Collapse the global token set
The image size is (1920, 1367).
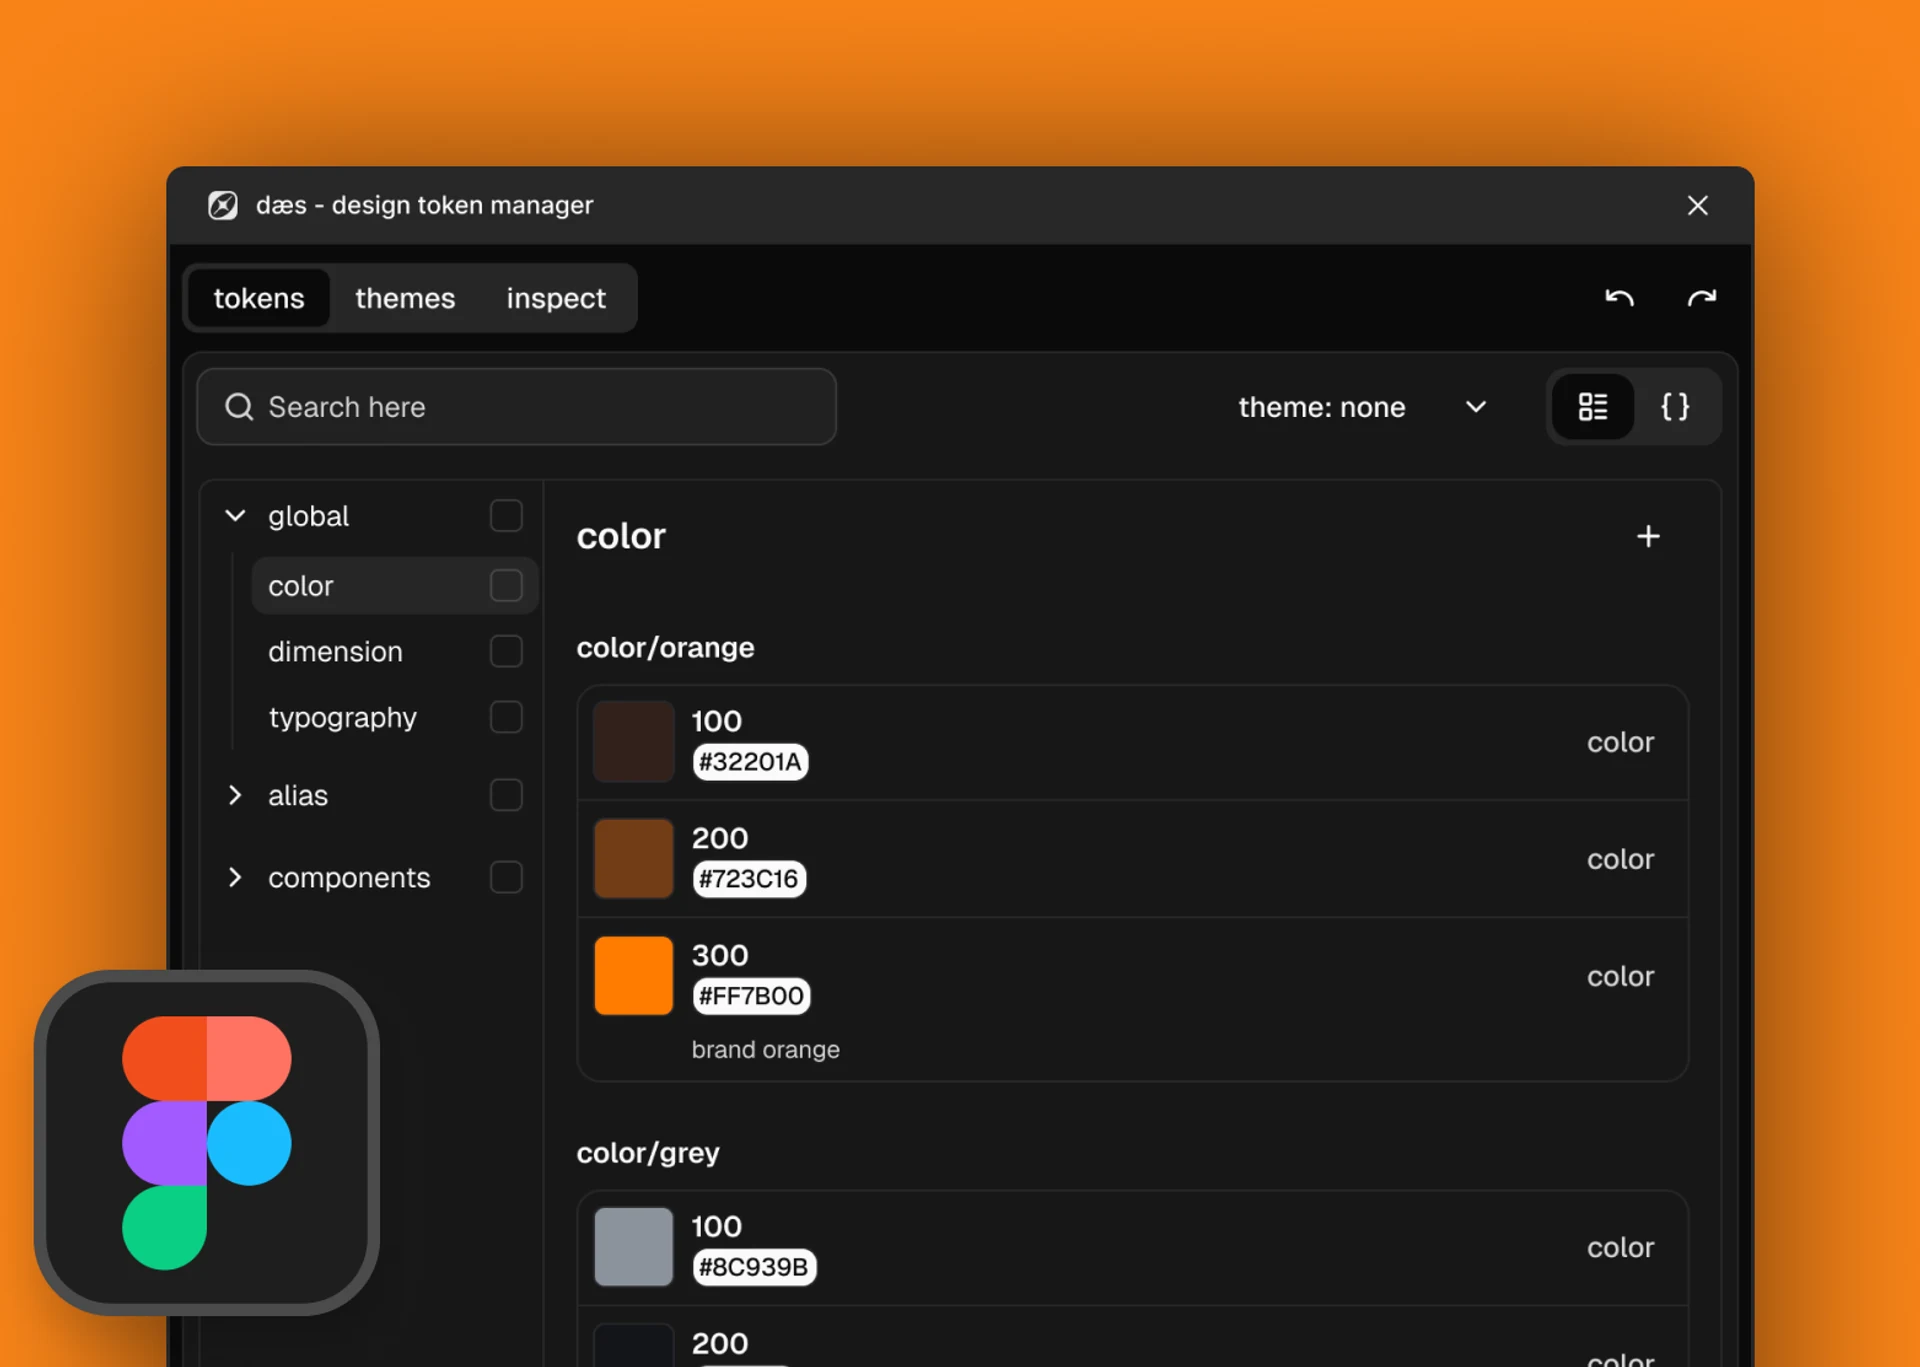point(235,516)
